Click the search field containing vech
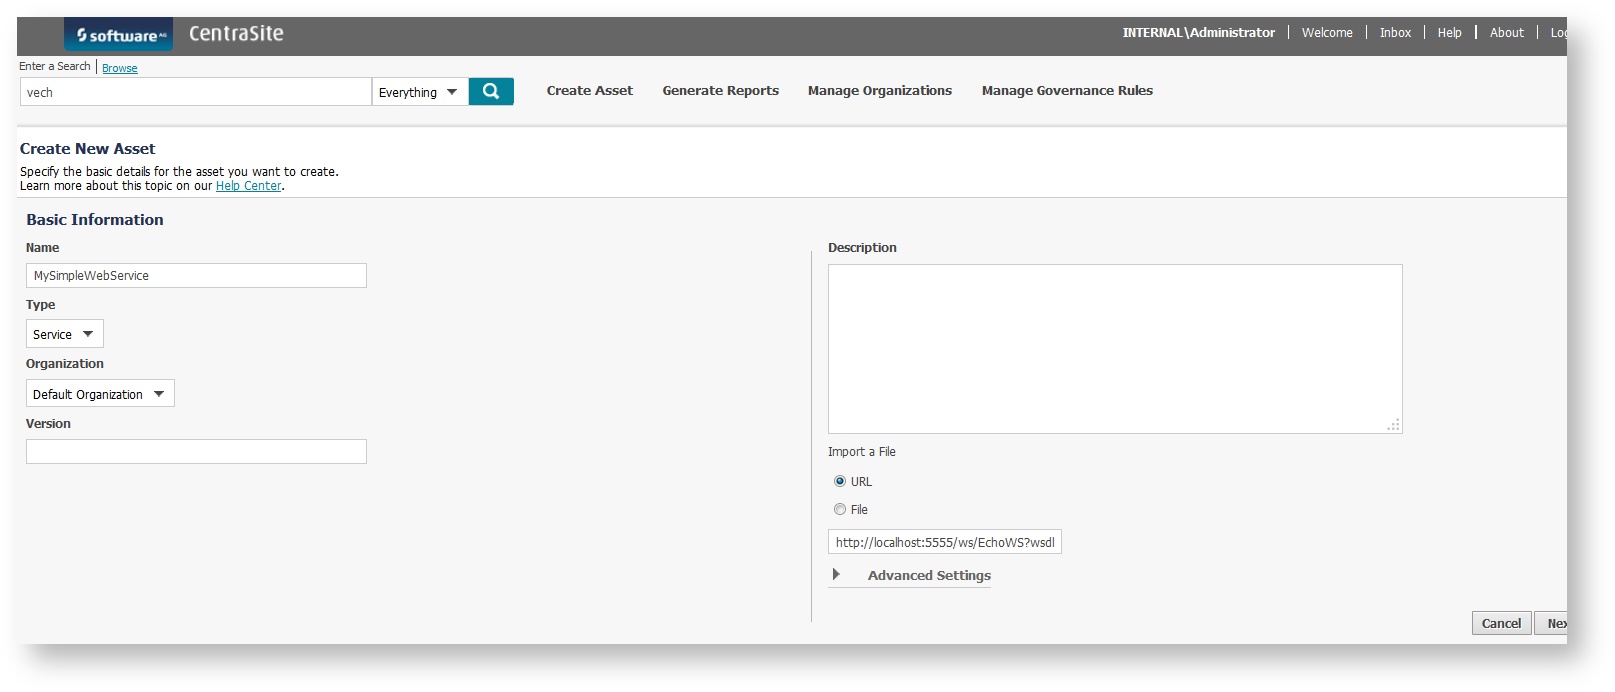The width and height of the screenshot is (1615, 692). [196, 92]
